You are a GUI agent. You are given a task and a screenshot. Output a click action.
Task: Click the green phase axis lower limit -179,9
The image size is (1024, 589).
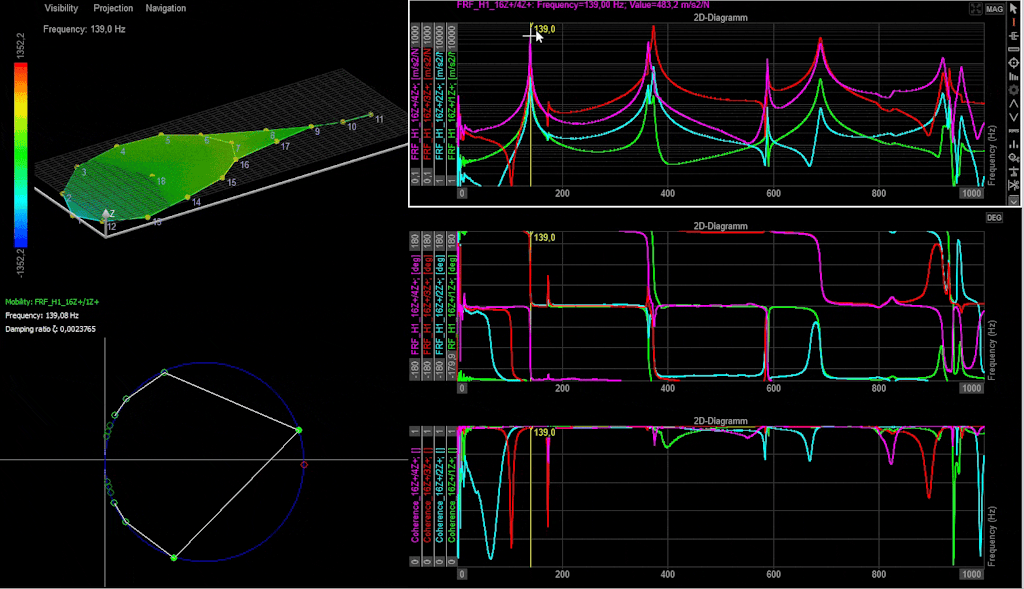pos(452,368)
